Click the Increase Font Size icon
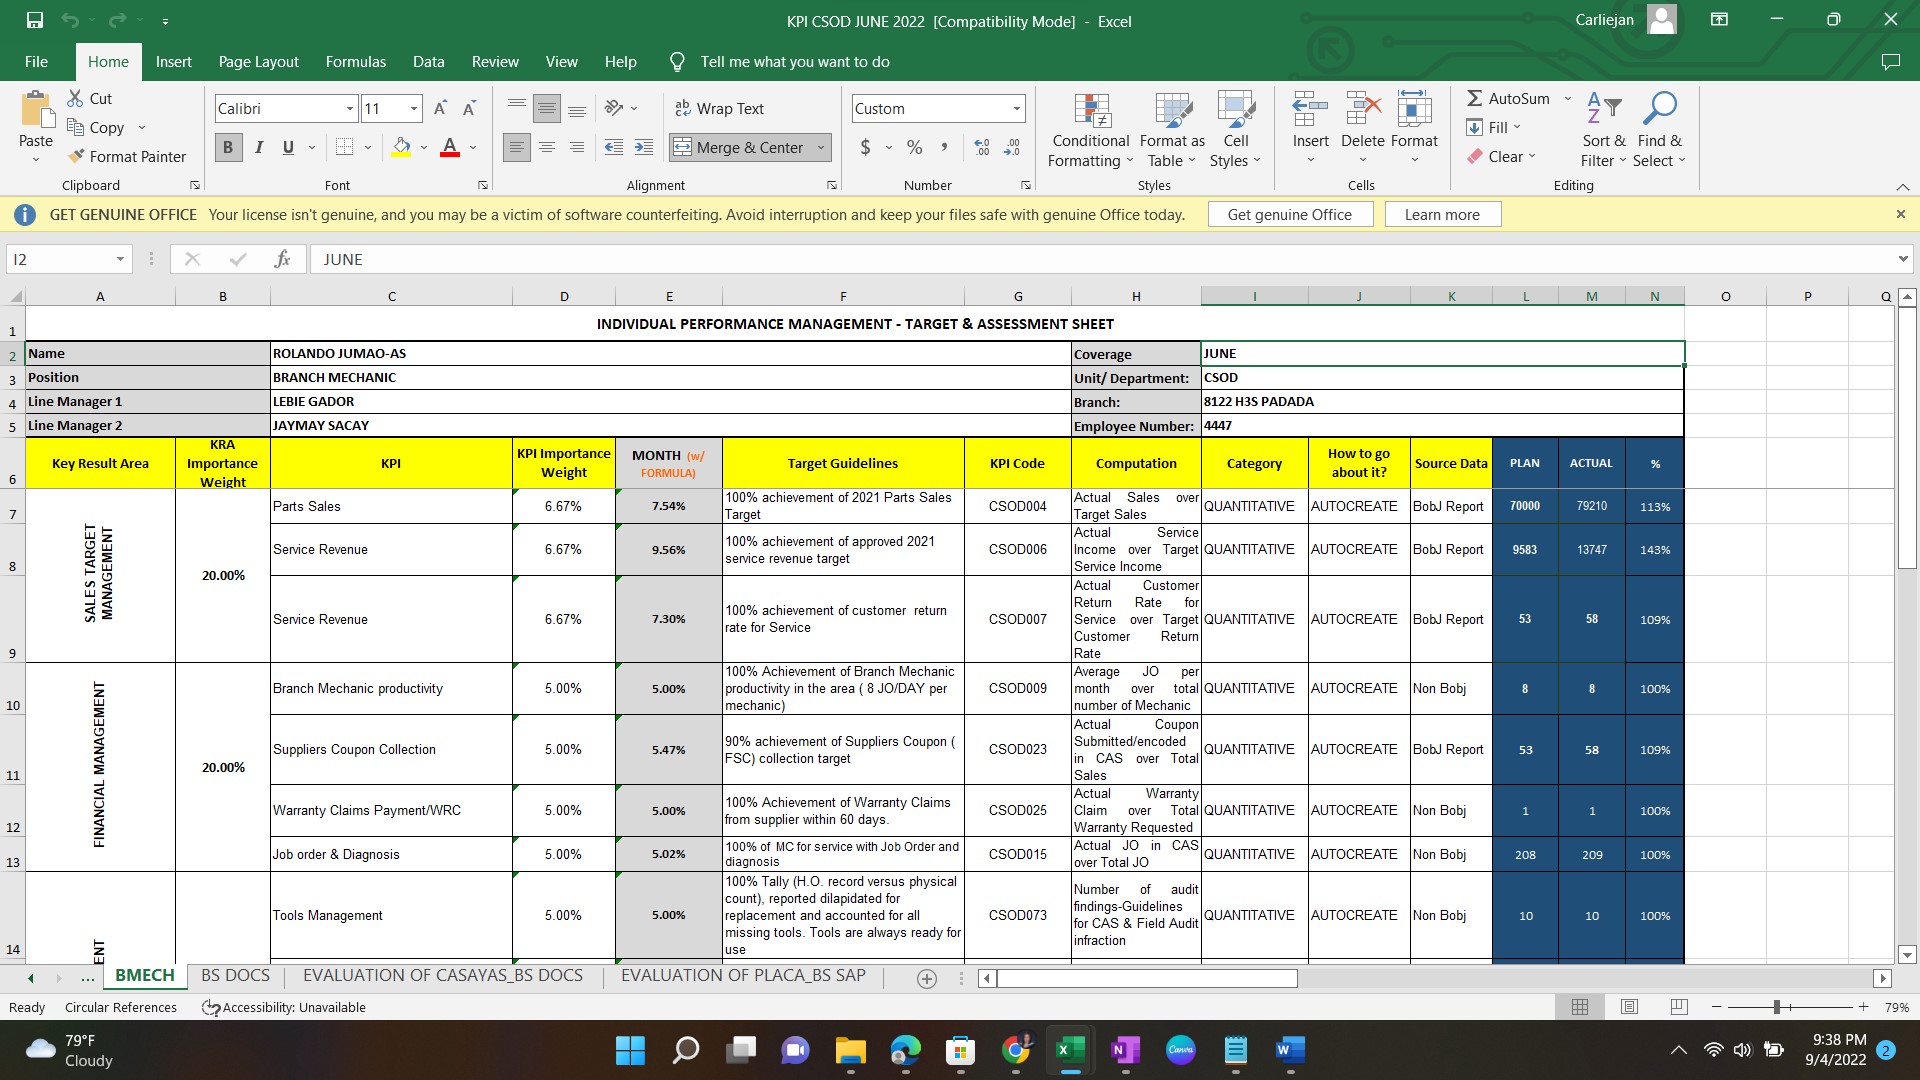This screenshot has width=1920, height=1080. pos(439,108)
